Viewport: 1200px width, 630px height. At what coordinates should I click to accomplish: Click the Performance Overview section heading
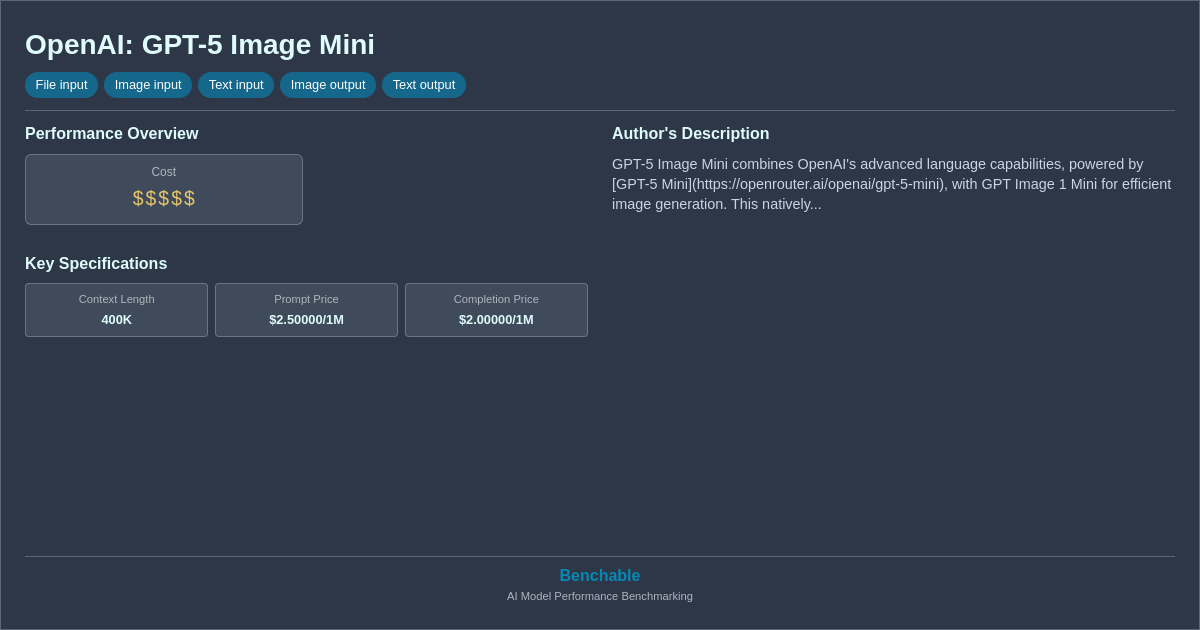tap(112, 133)
